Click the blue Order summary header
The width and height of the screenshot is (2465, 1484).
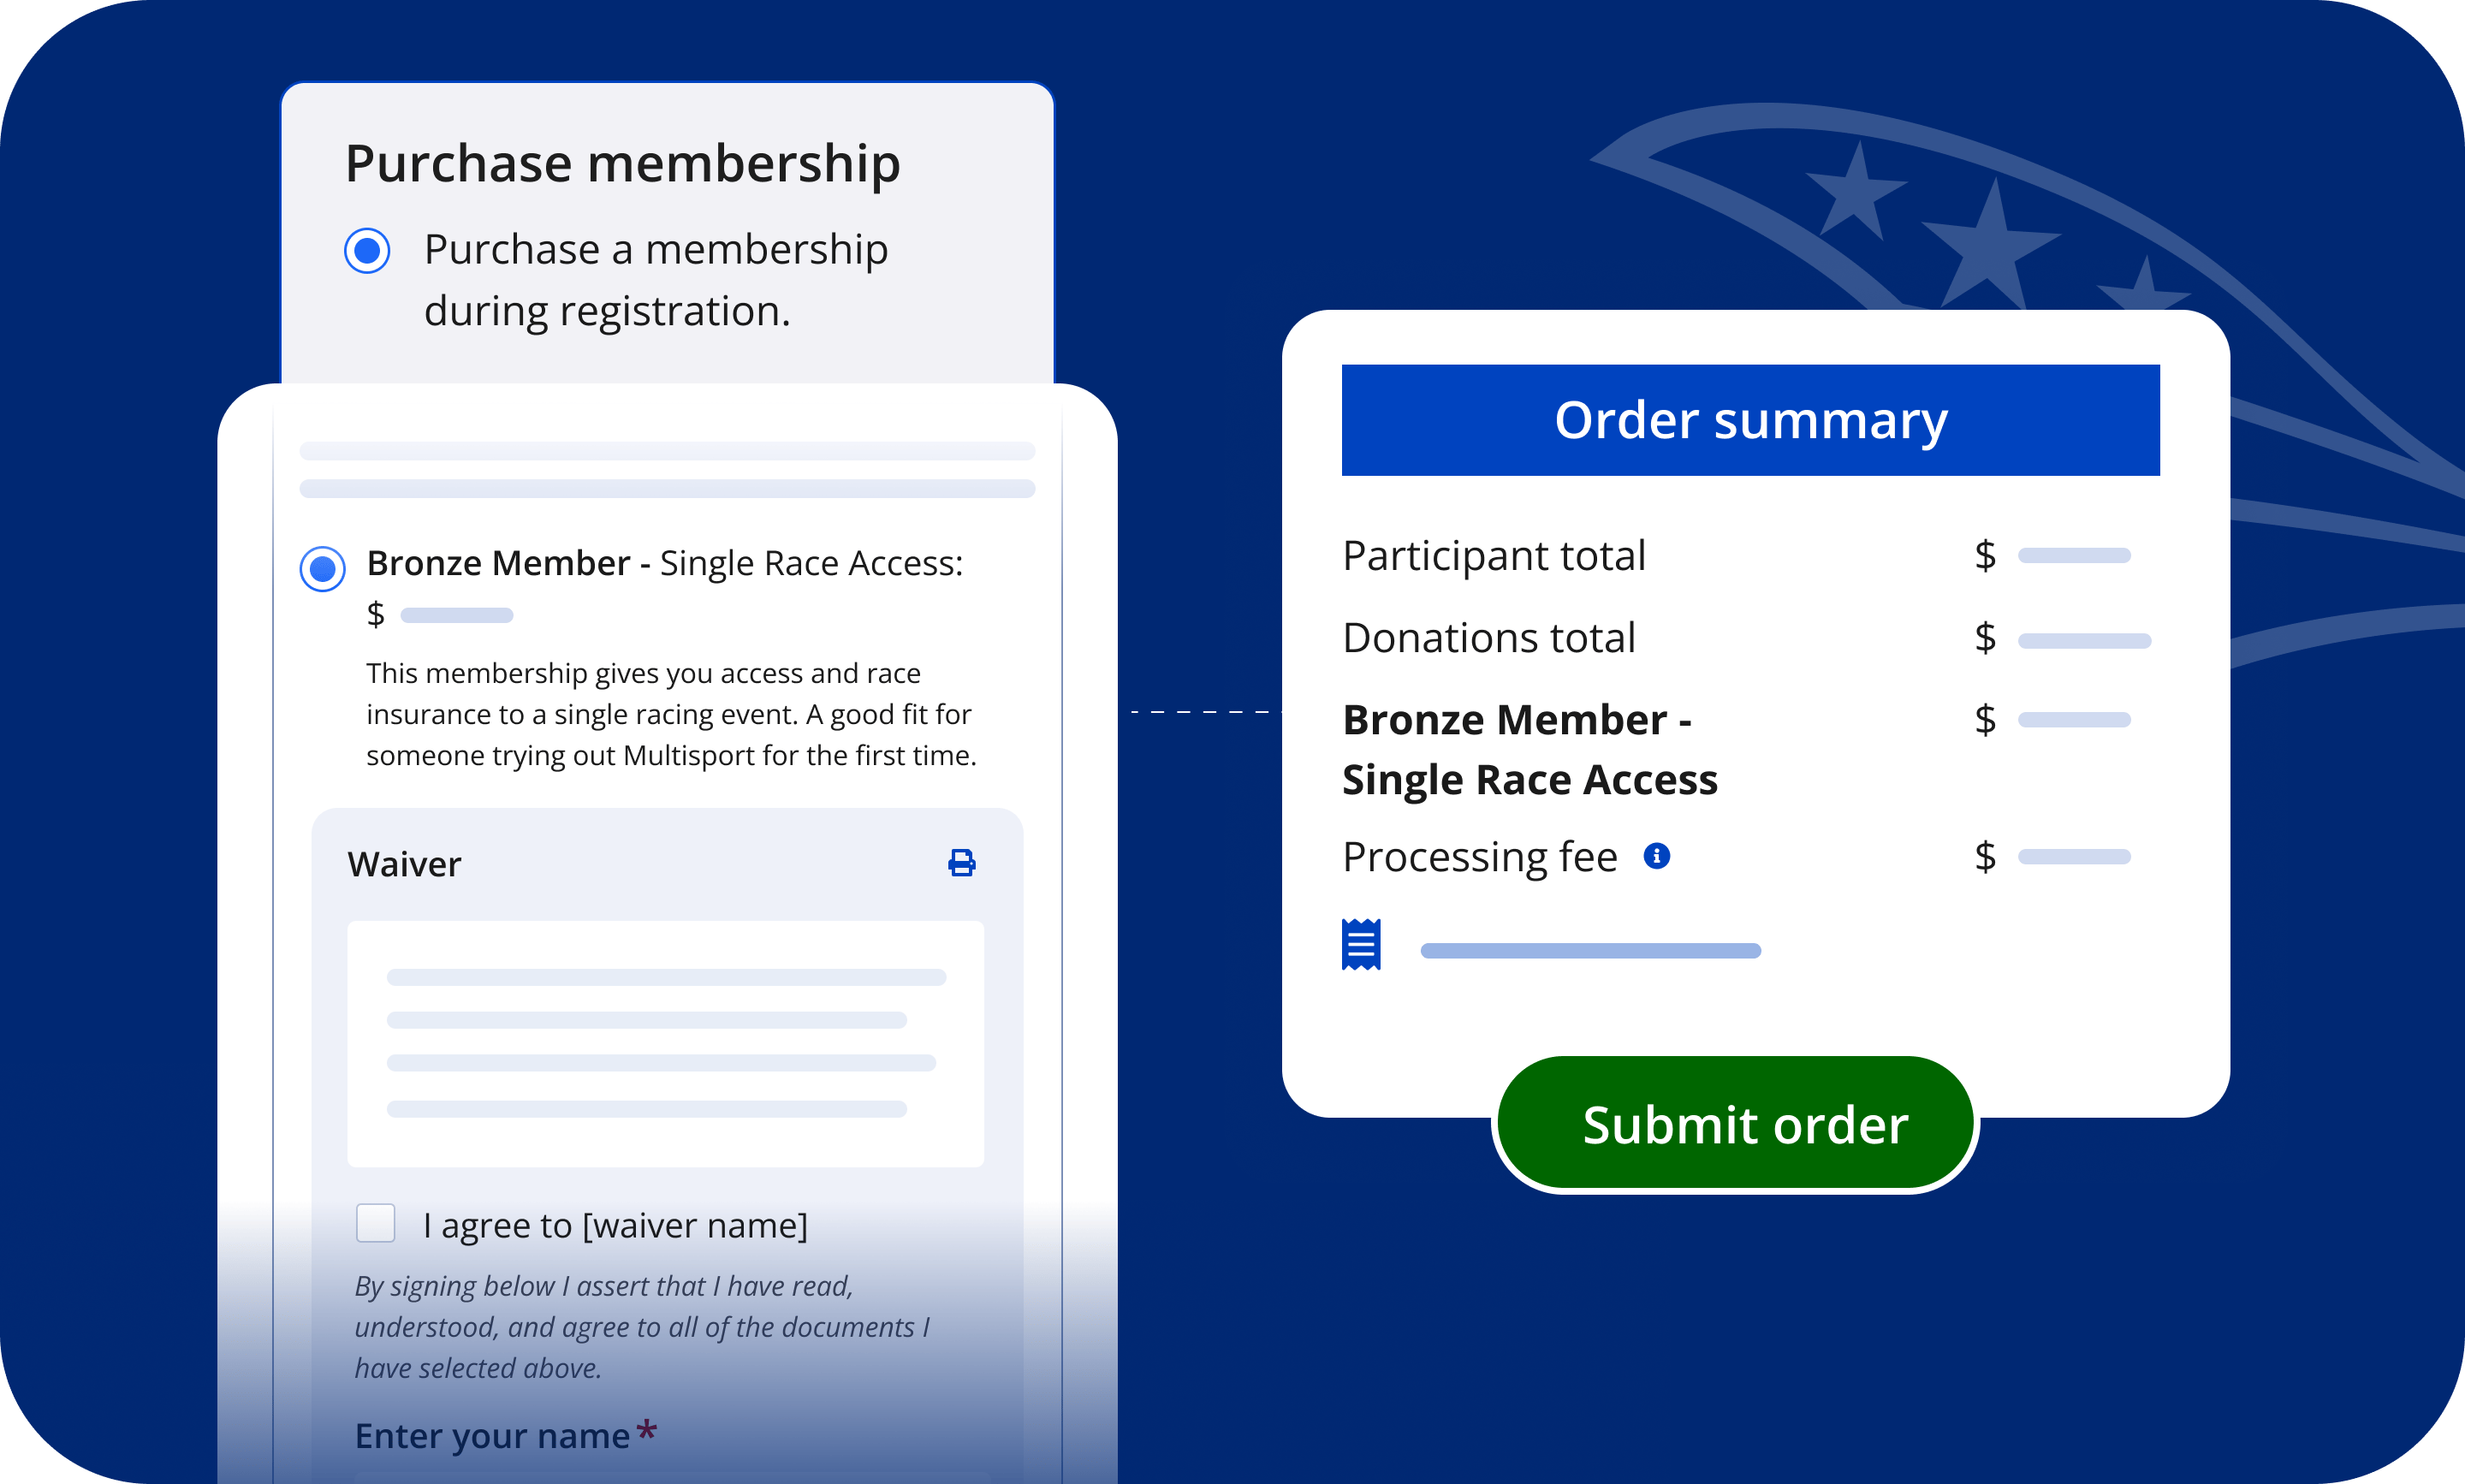(1750, 420)
